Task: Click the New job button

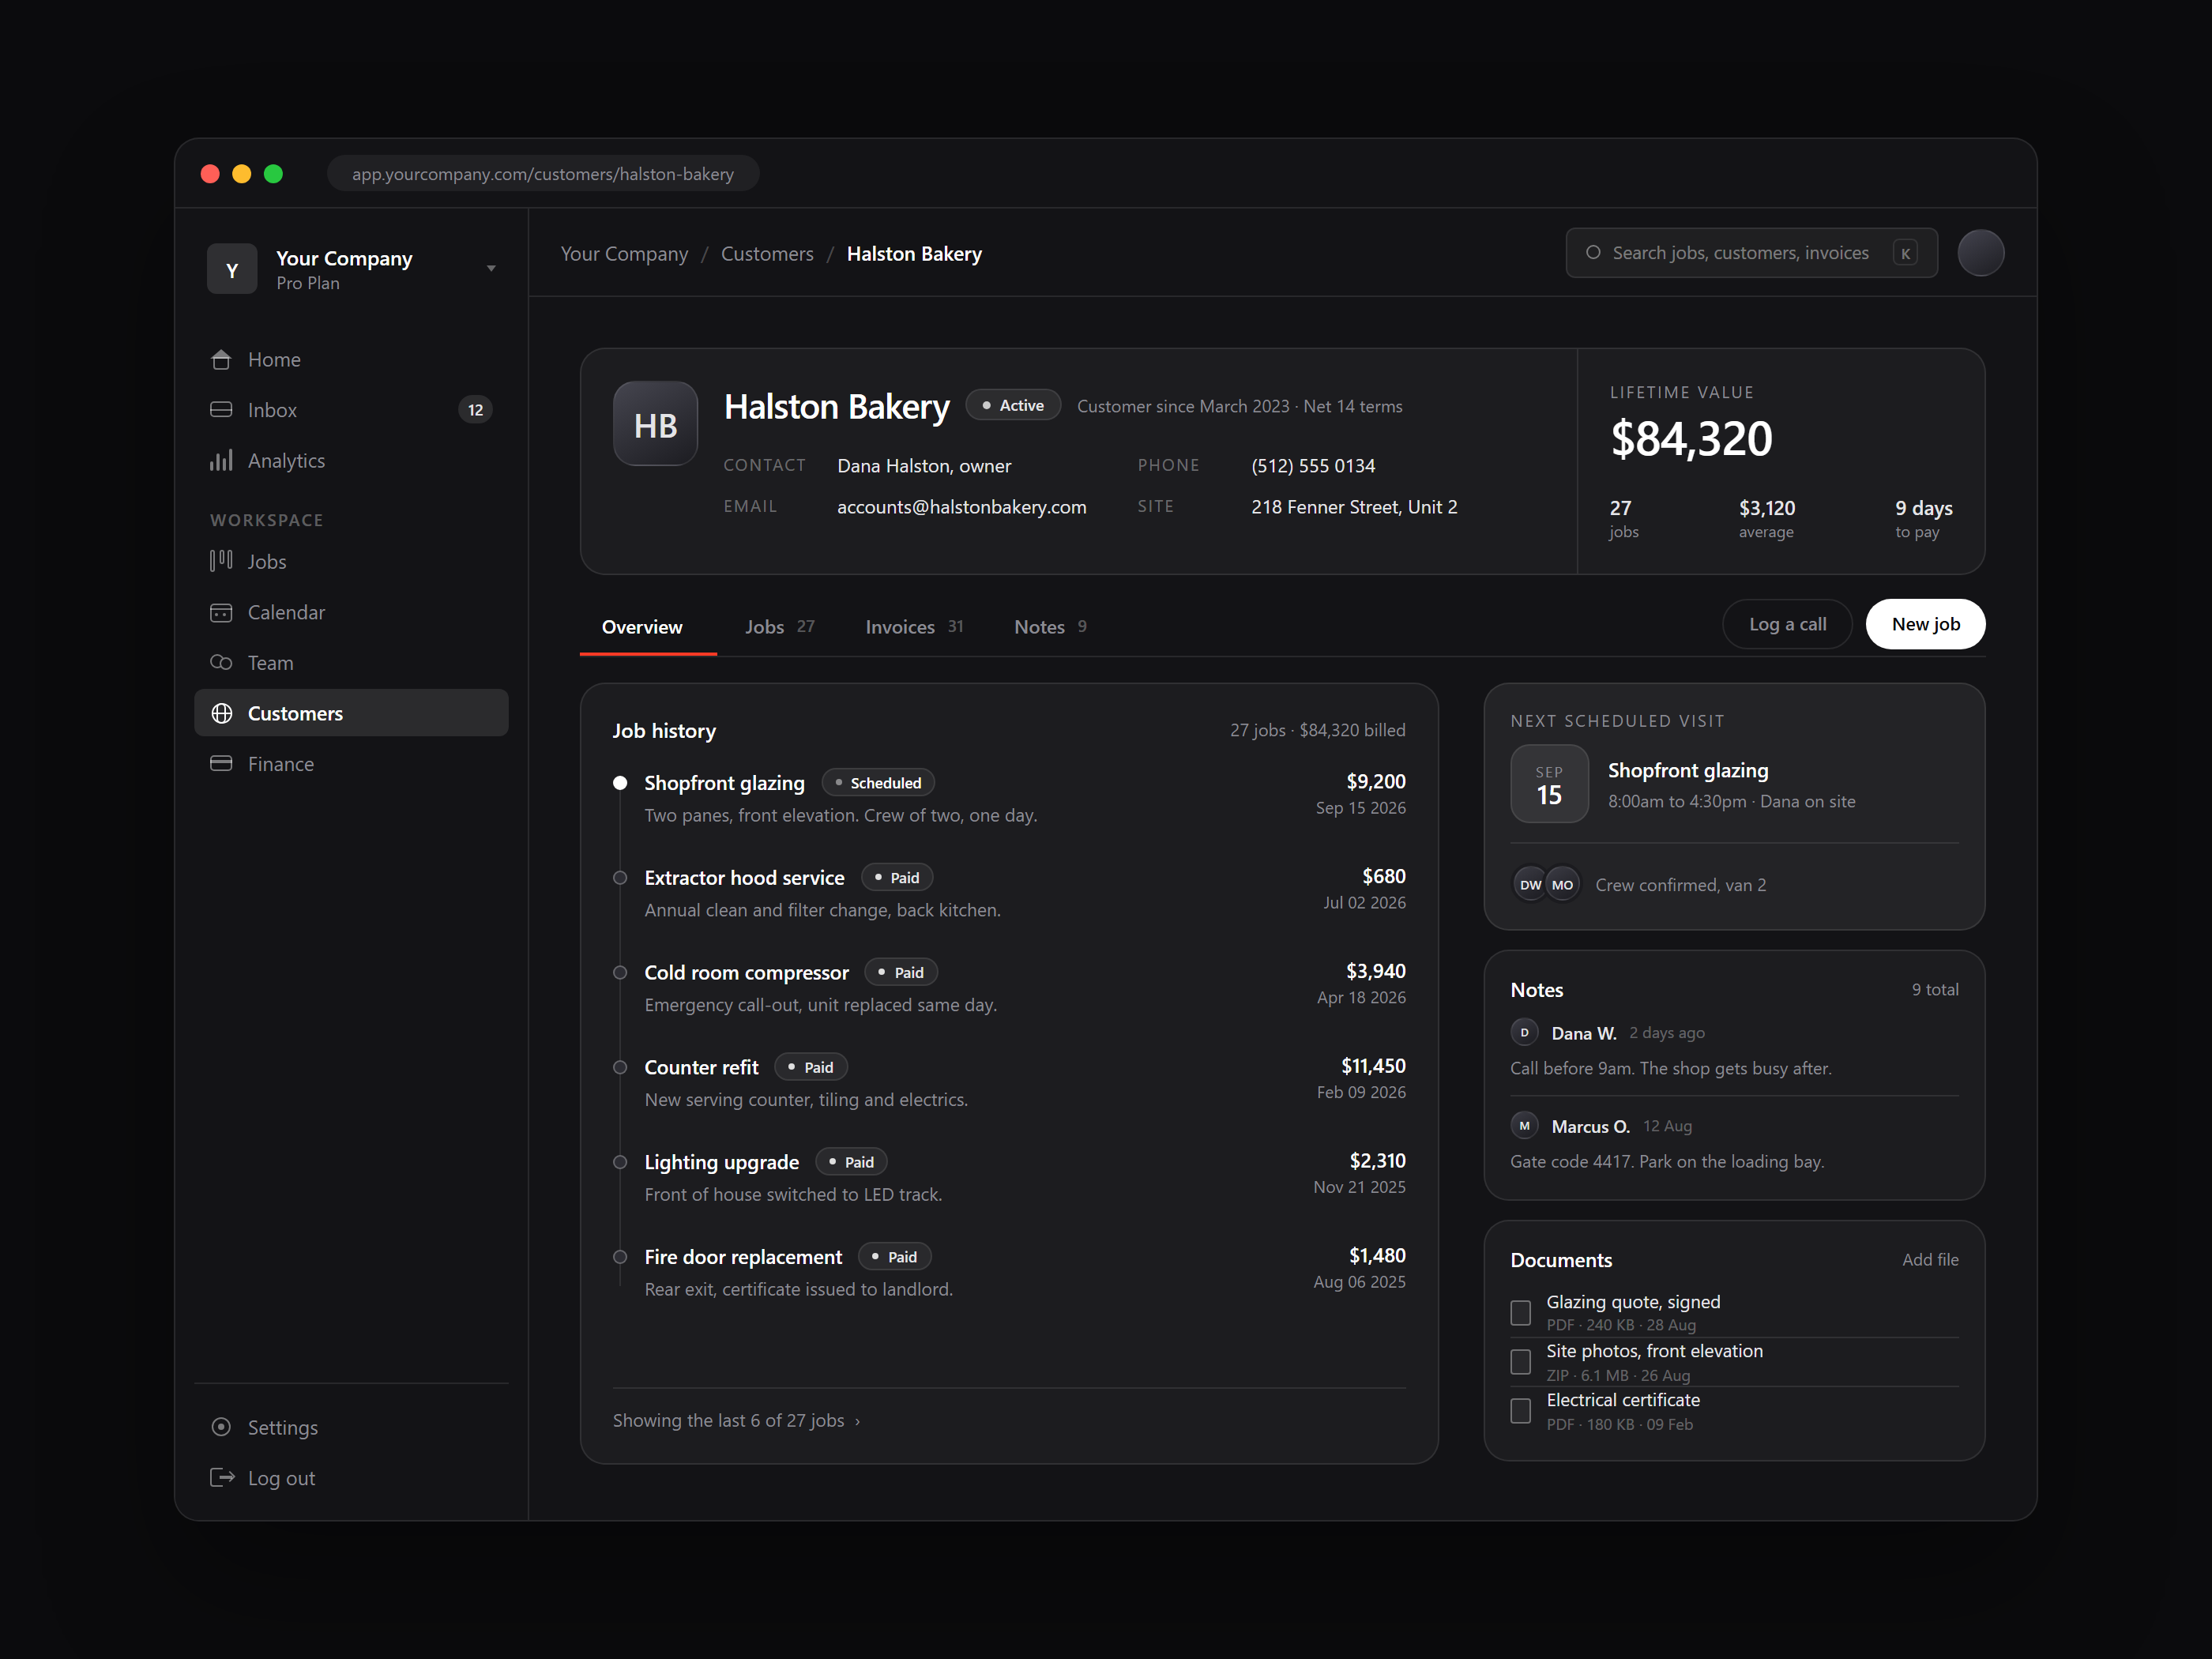Action: tap(1925, 624)
